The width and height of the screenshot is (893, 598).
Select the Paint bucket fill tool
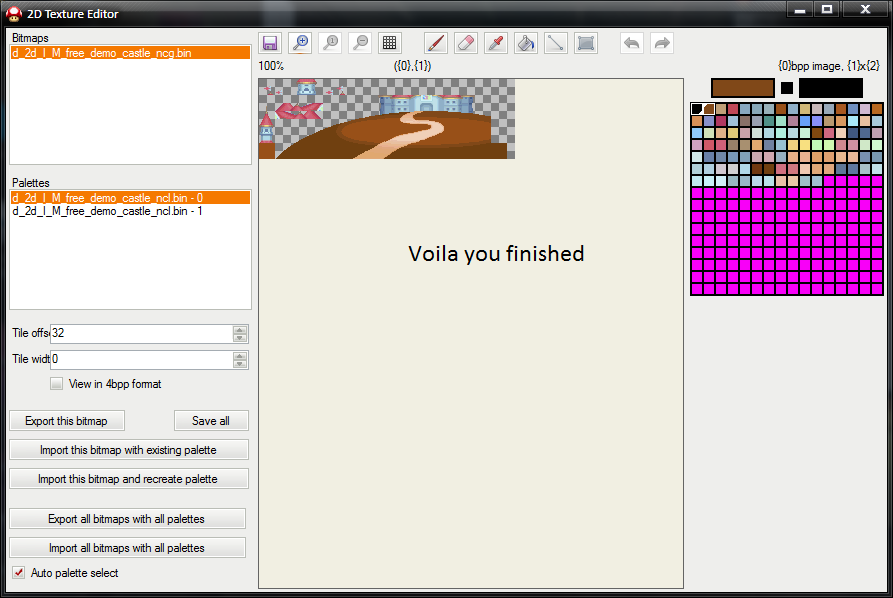526,43
